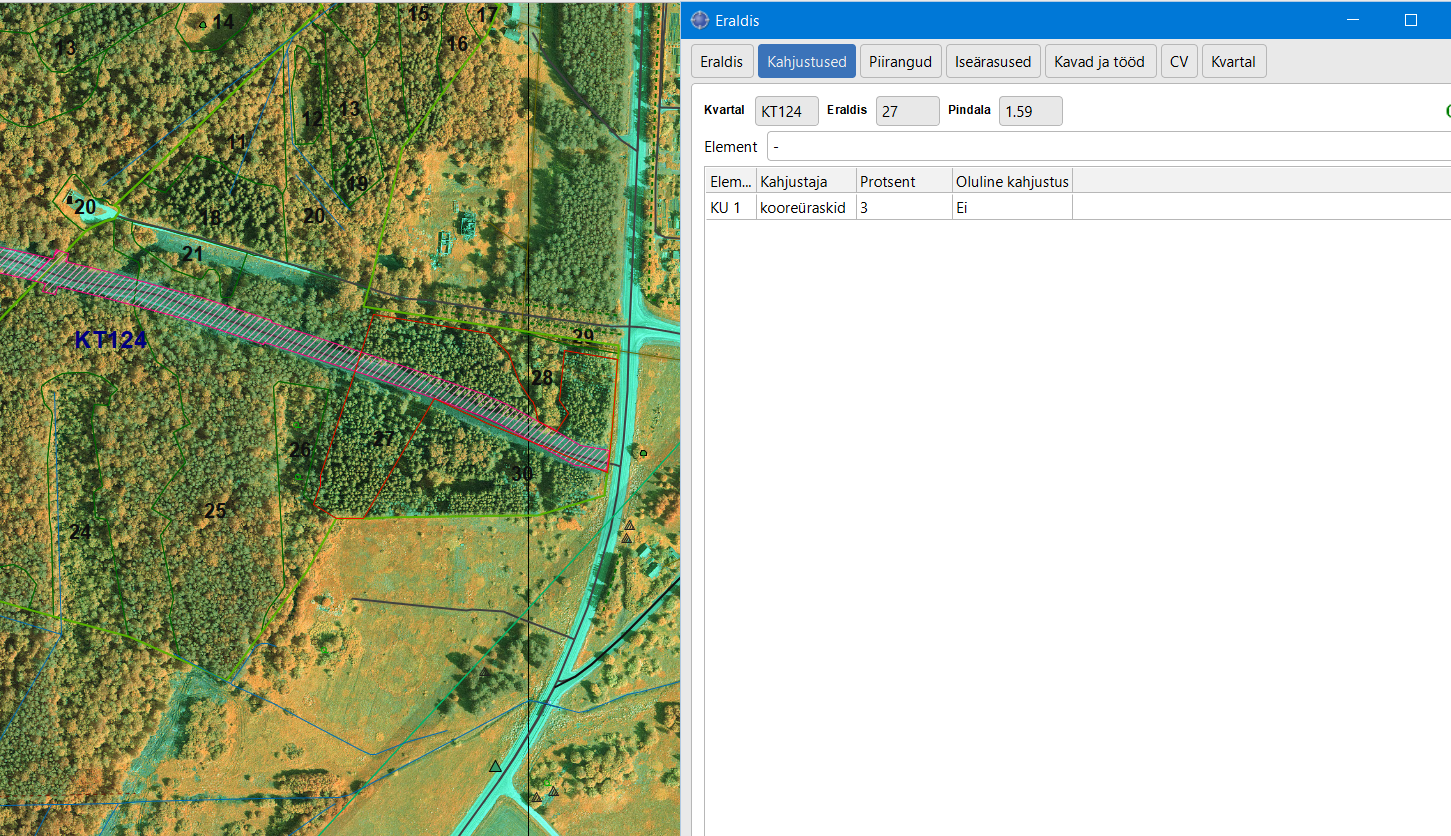
Task: Select the Iseärasused tab
Action: (992, 61)
